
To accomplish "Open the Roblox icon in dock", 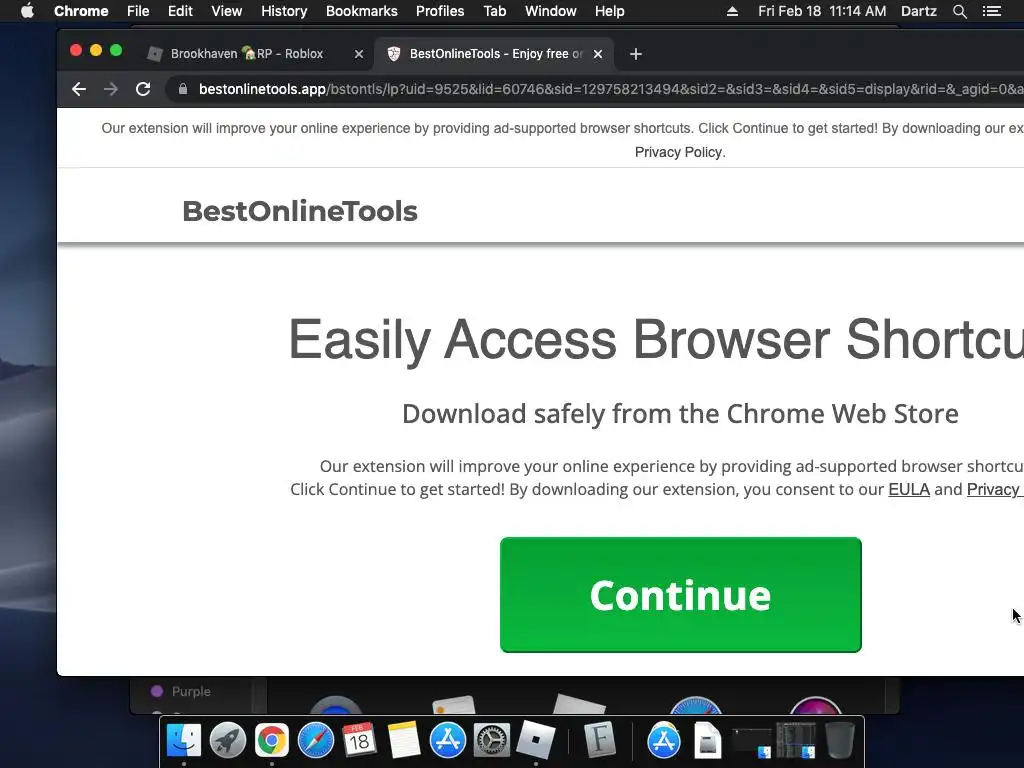I will [536, 741].
